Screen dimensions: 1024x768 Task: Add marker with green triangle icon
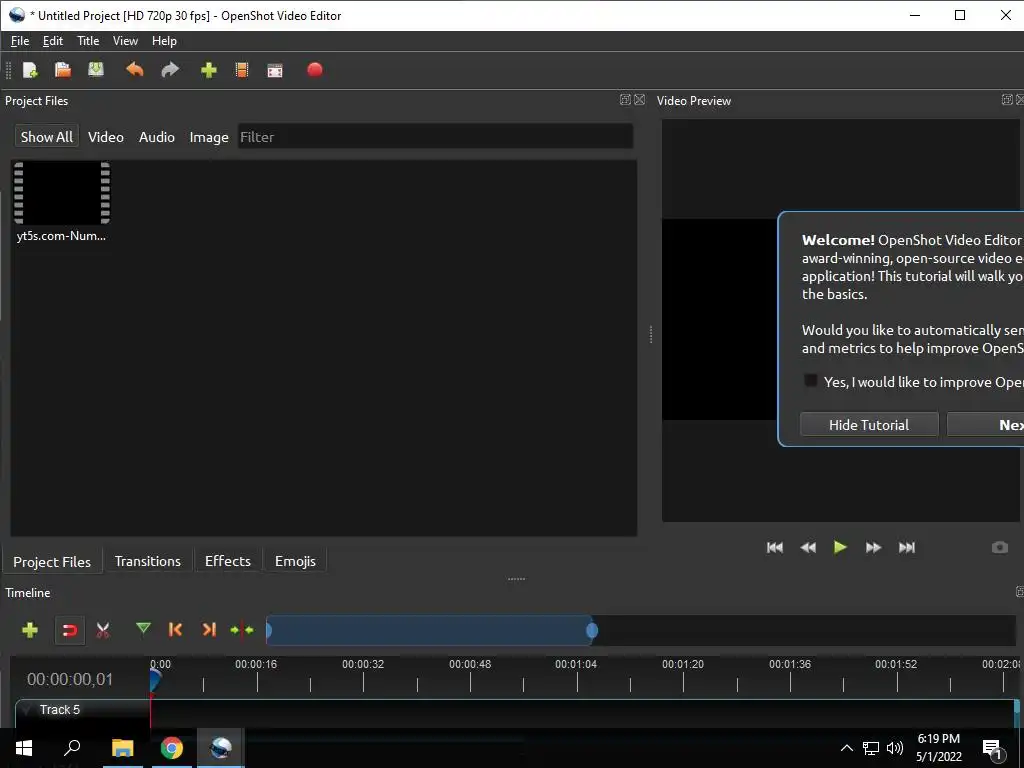click(x=143, y=629)
